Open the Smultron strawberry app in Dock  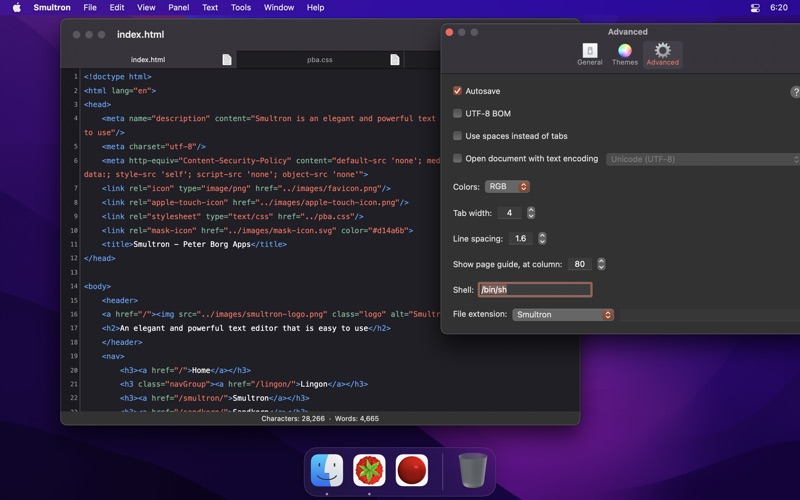click(369, 470)
